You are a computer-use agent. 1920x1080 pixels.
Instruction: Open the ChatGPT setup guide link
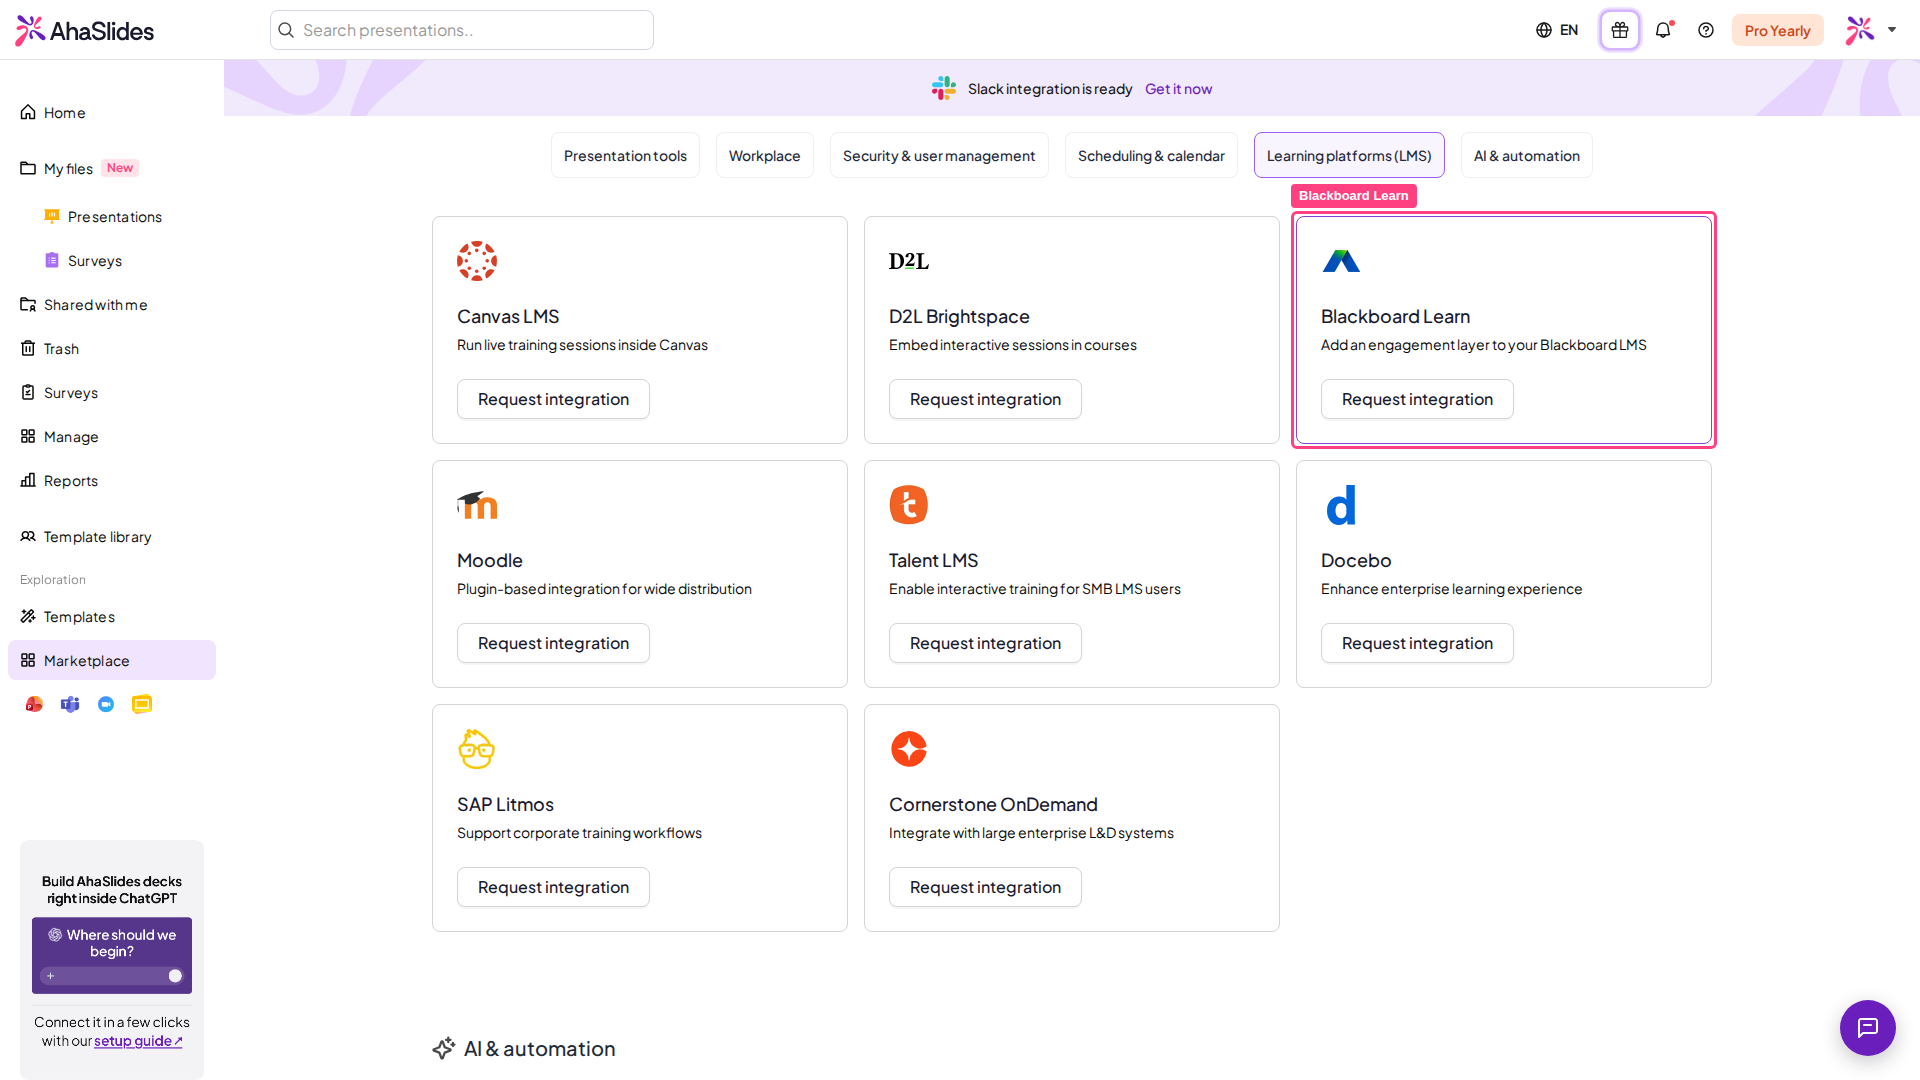coord(138,1041)
